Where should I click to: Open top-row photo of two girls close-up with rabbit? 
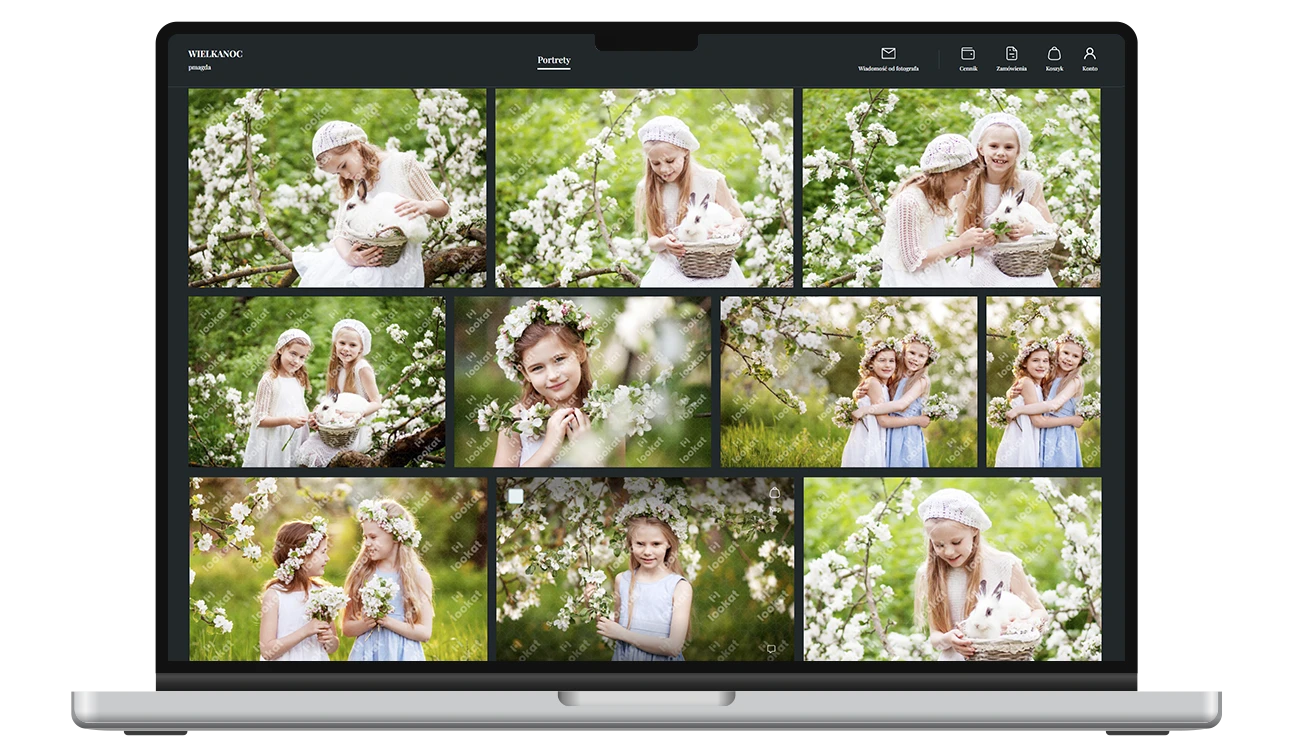tap(951, 188)
